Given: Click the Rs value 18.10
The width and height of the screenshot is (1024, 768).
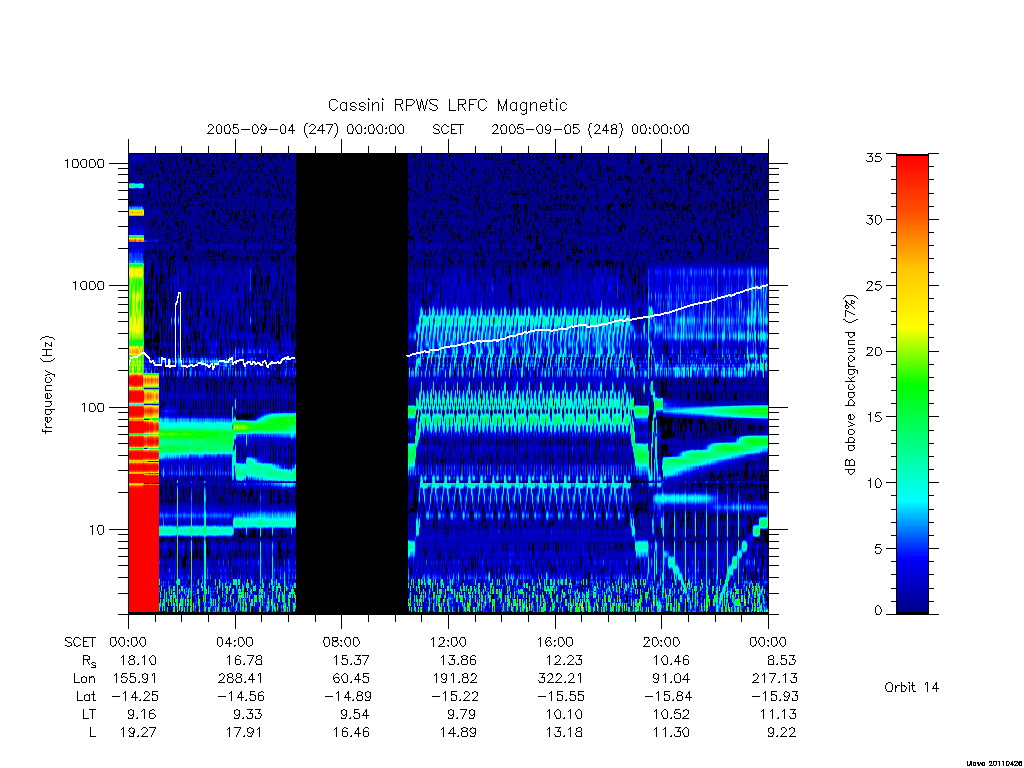Looking at the screenshot, I should 138,660.
